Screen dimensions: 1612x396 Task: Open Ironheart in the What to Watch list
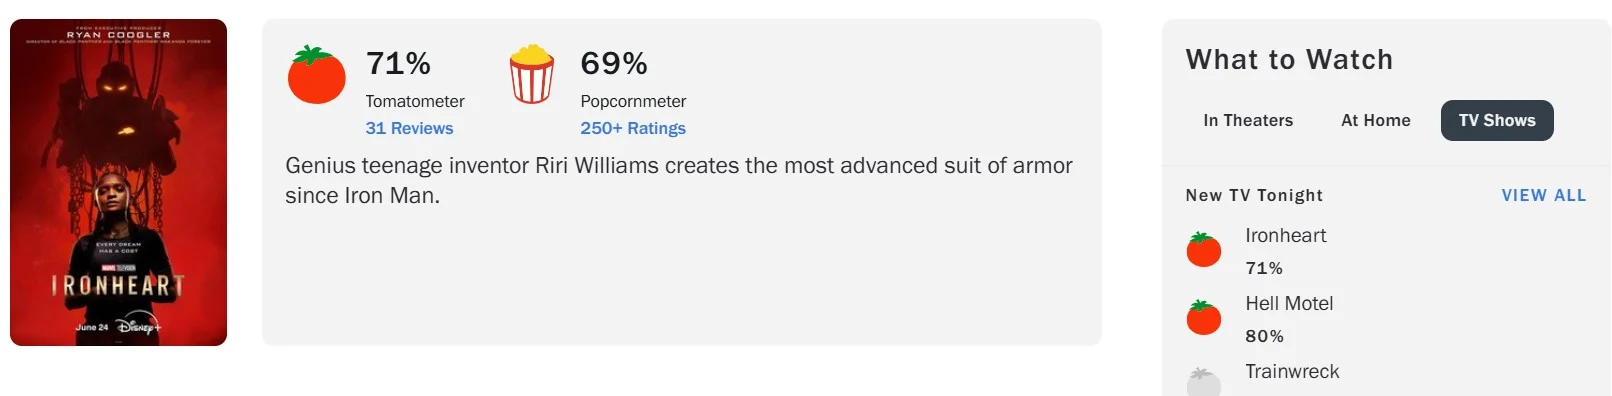tap(1286, 235)
